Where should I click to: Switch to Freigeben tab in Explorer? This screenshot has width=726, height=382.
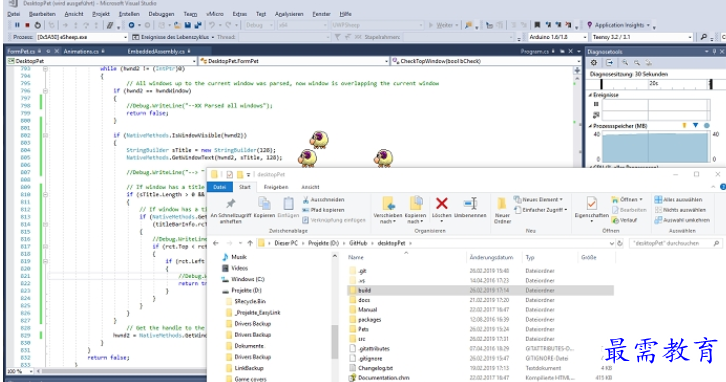coord(276,187)
